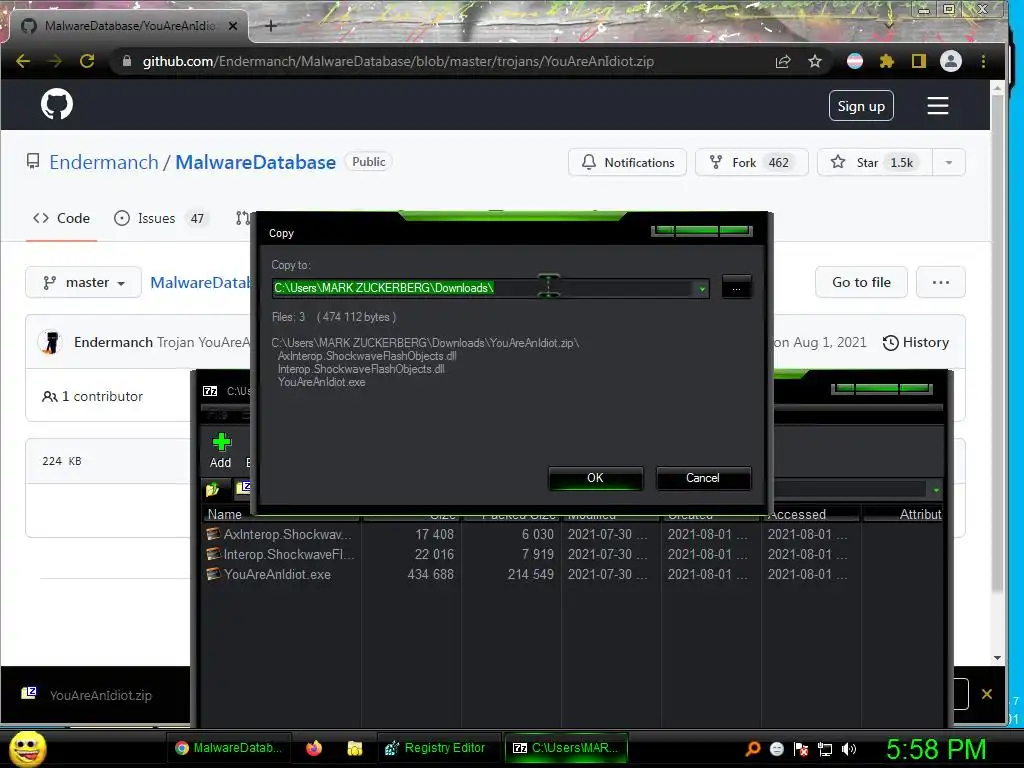Click the MalwareDatabase breadcrumb path link
Screen dimensions: 1024x768
coord(201,282)
